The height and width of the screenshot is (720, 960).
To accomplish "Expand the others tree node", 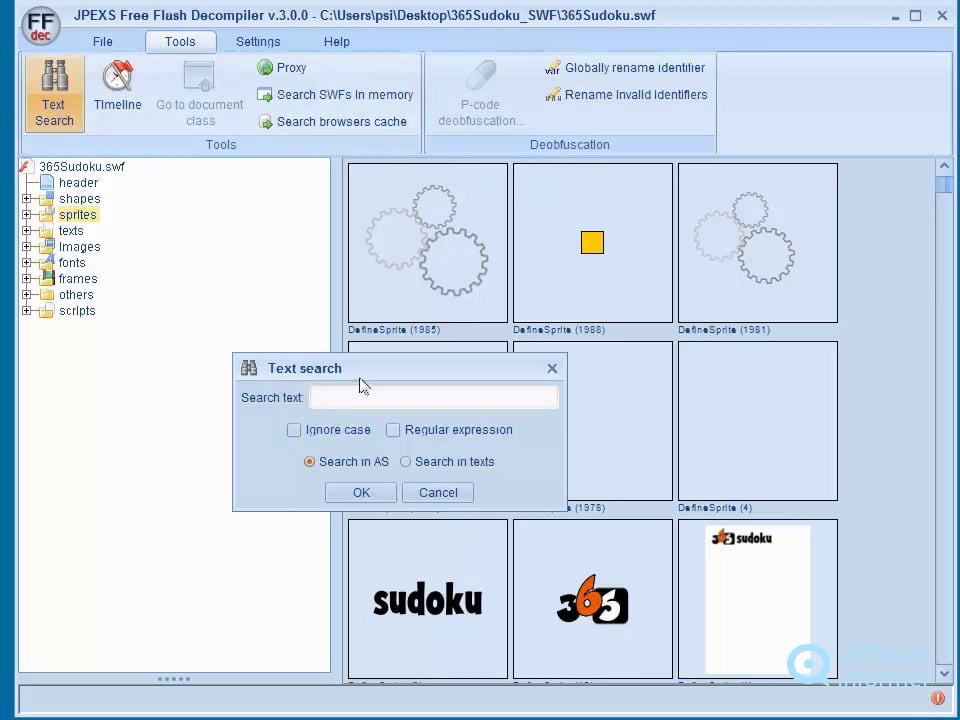I will pos(26,294).
